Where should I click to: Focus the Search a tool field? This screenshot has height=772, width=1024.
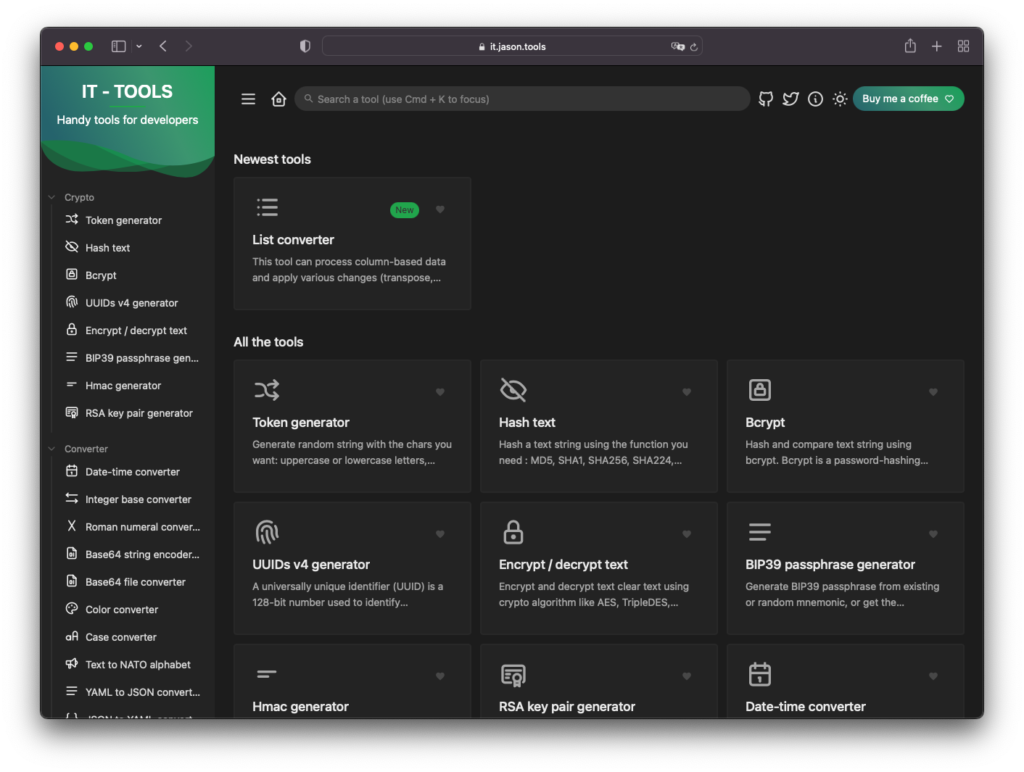tap(522, 99)
